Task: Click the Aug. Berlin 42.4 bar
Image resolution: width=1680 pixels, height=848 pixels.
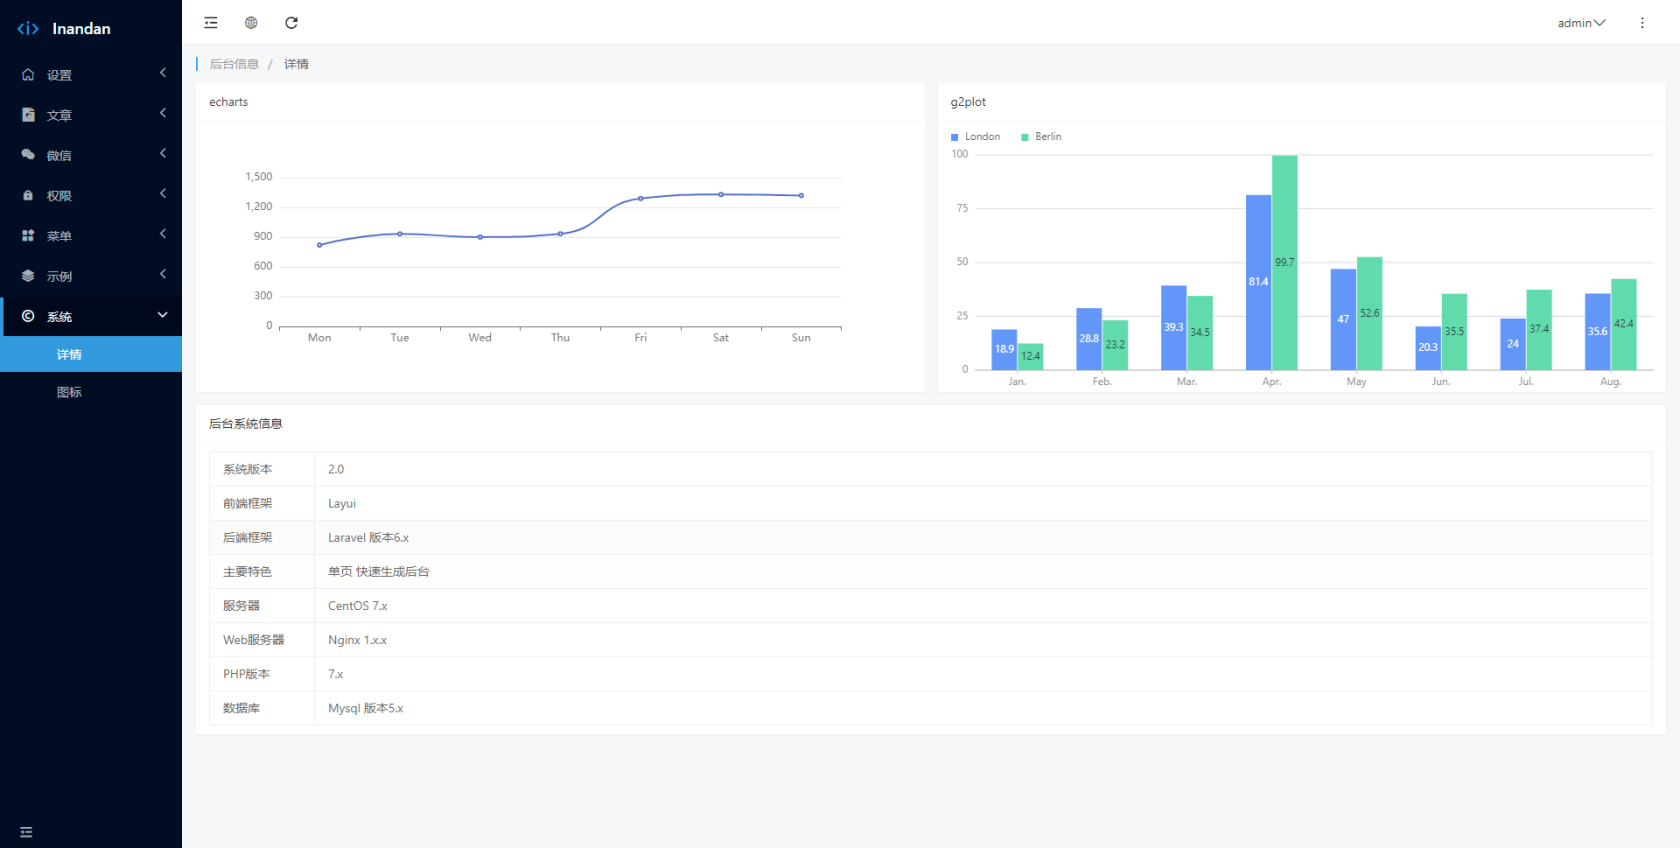Action: (1624, 324)
